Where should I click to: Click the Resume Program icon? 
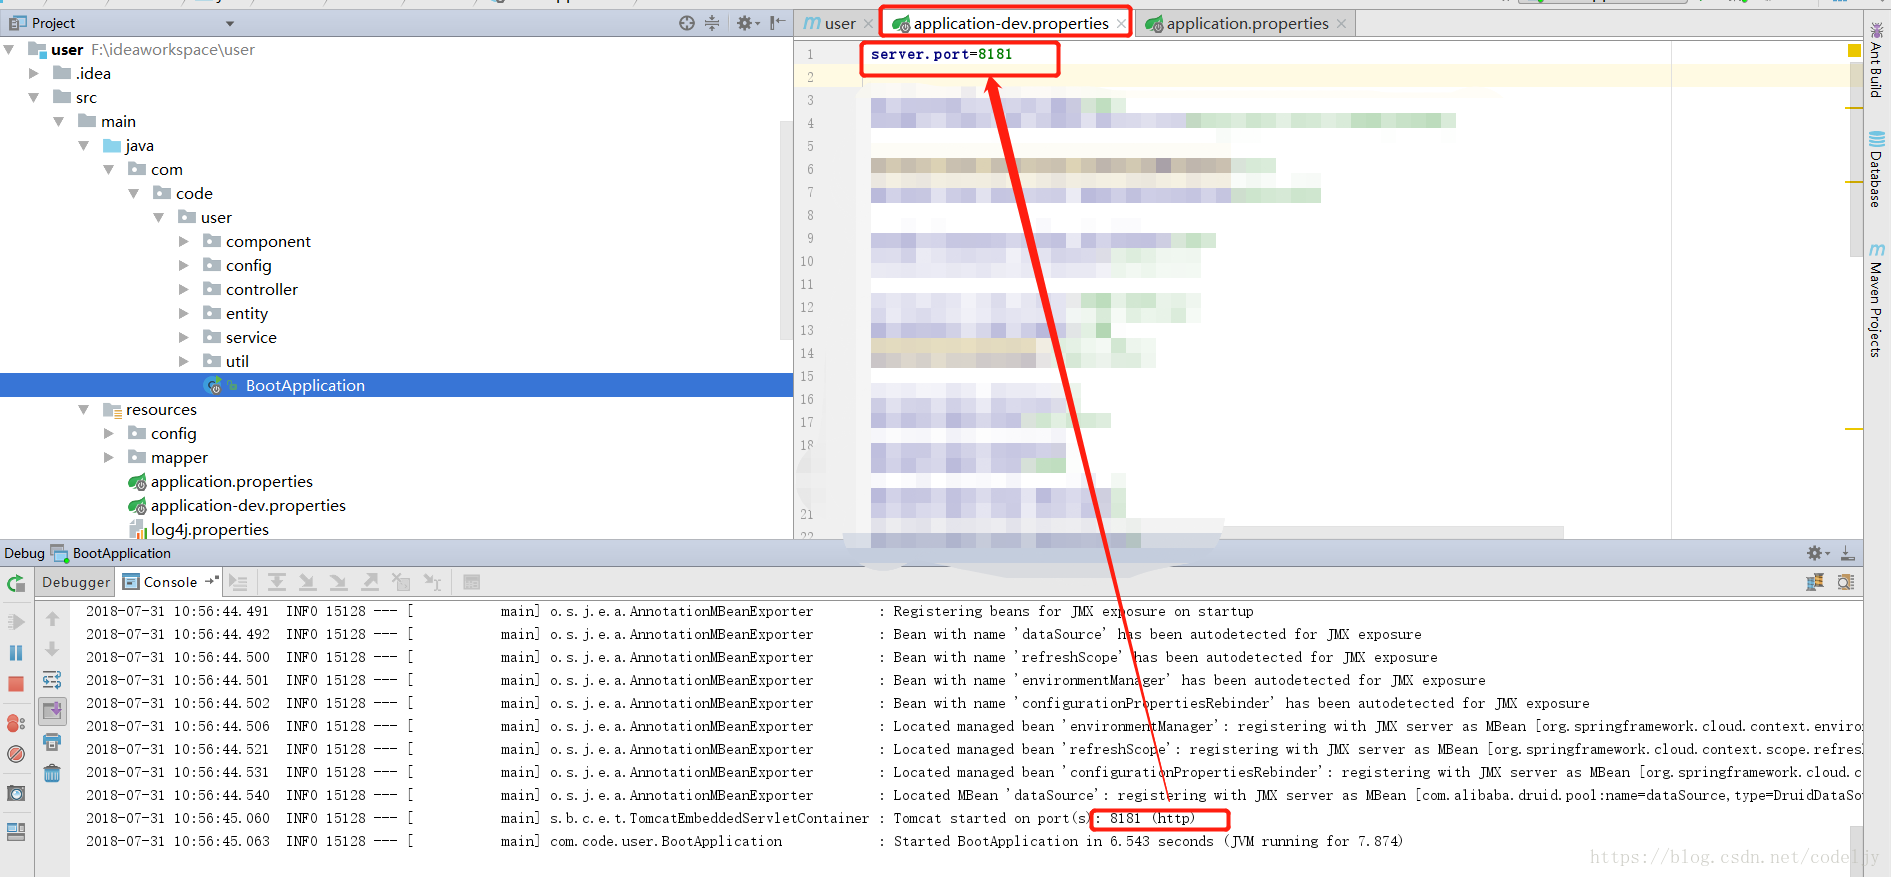tap(16, 622)
